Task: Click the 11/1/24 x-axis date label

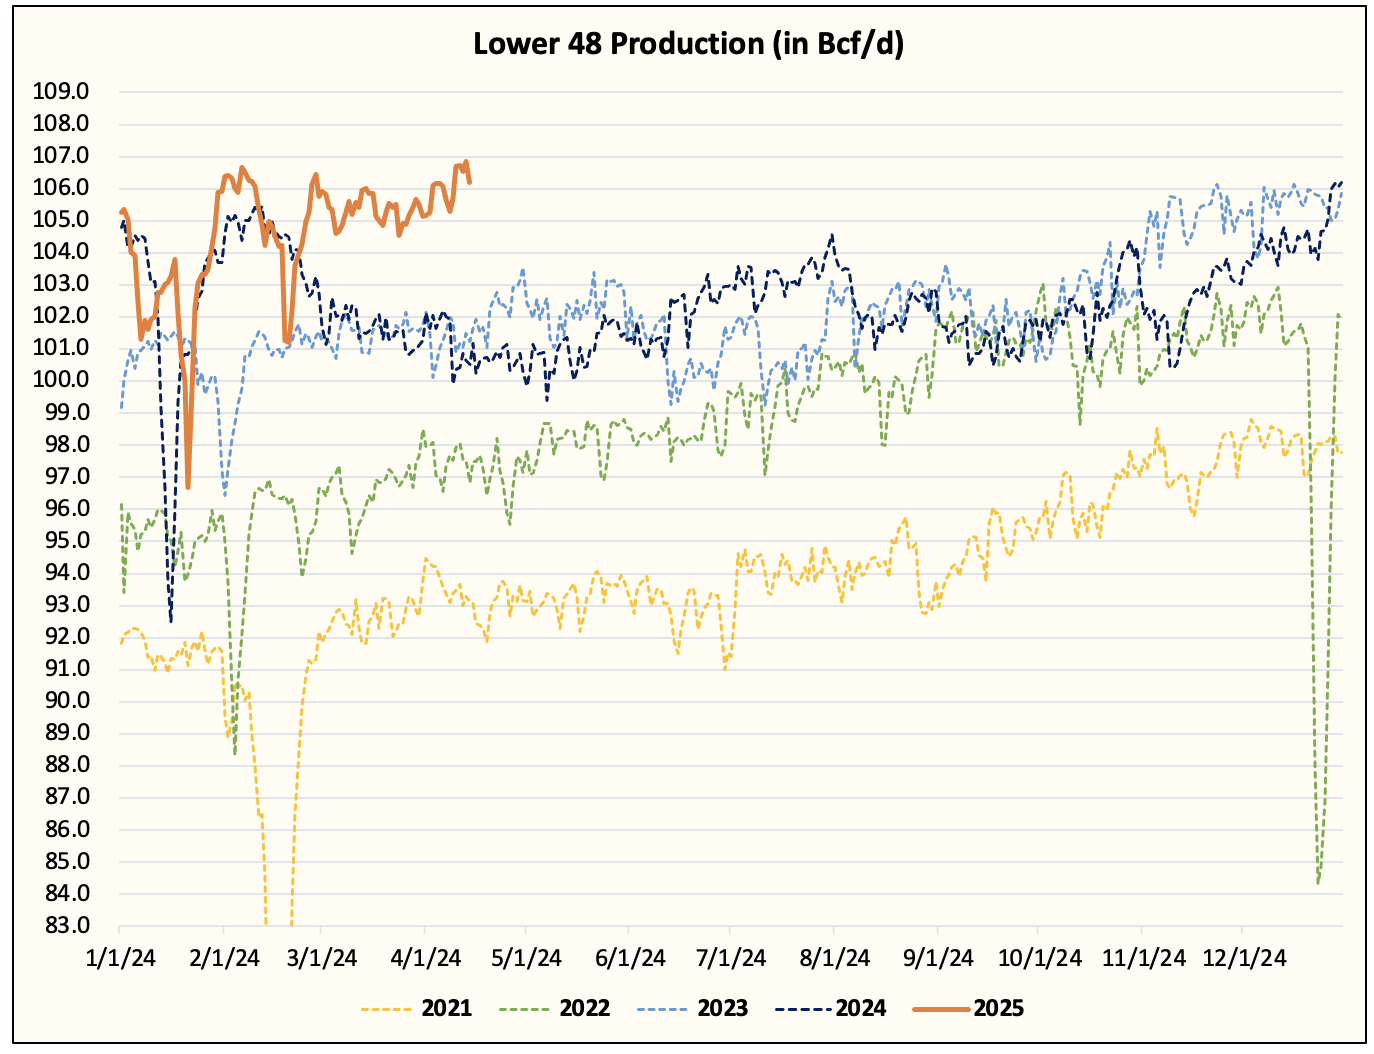Action: (x=1144, y=957)
